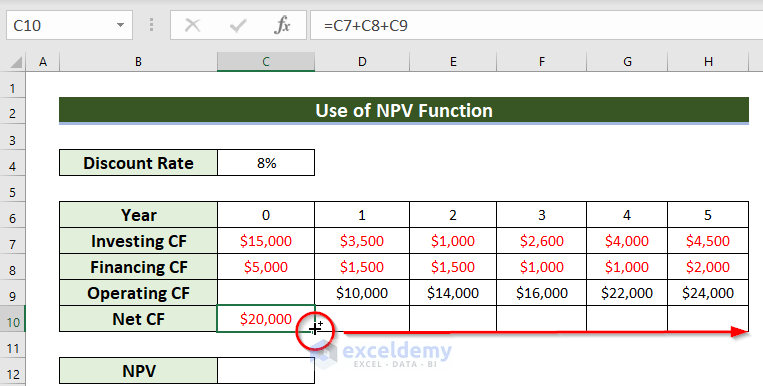Select the 'Discount Rate' label cell
The image size is (763, 386).
point(138,163)
